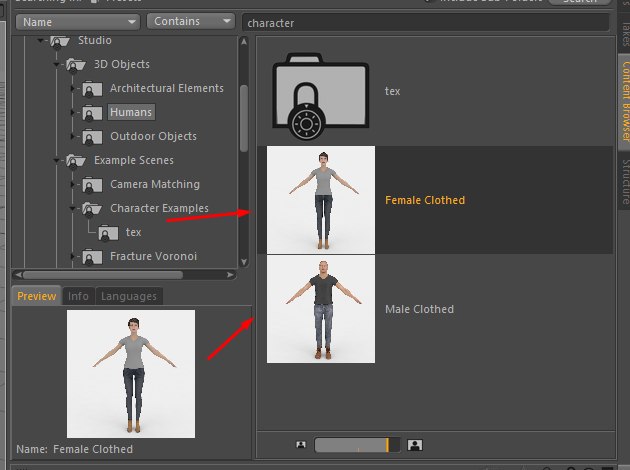
Task: Click the locked folder icon beside Architectural Elements
Action: point(92,89)
